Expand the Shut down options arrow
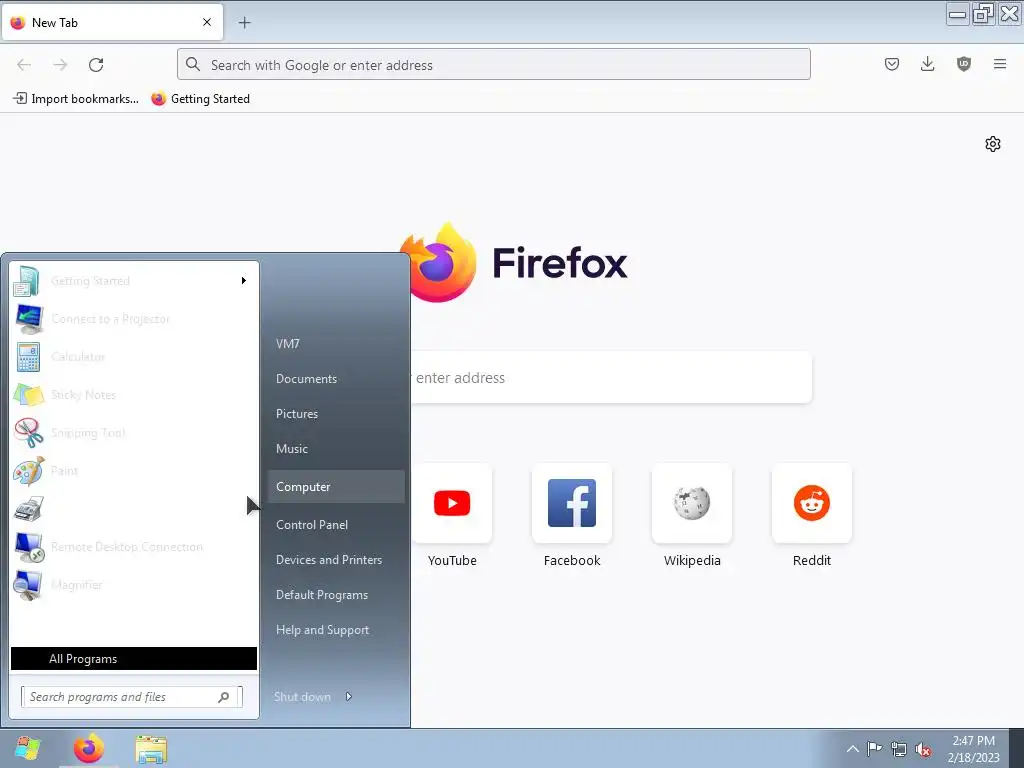Image resolution: width=1024 pixels, height=768 pixels. (349, 697)
